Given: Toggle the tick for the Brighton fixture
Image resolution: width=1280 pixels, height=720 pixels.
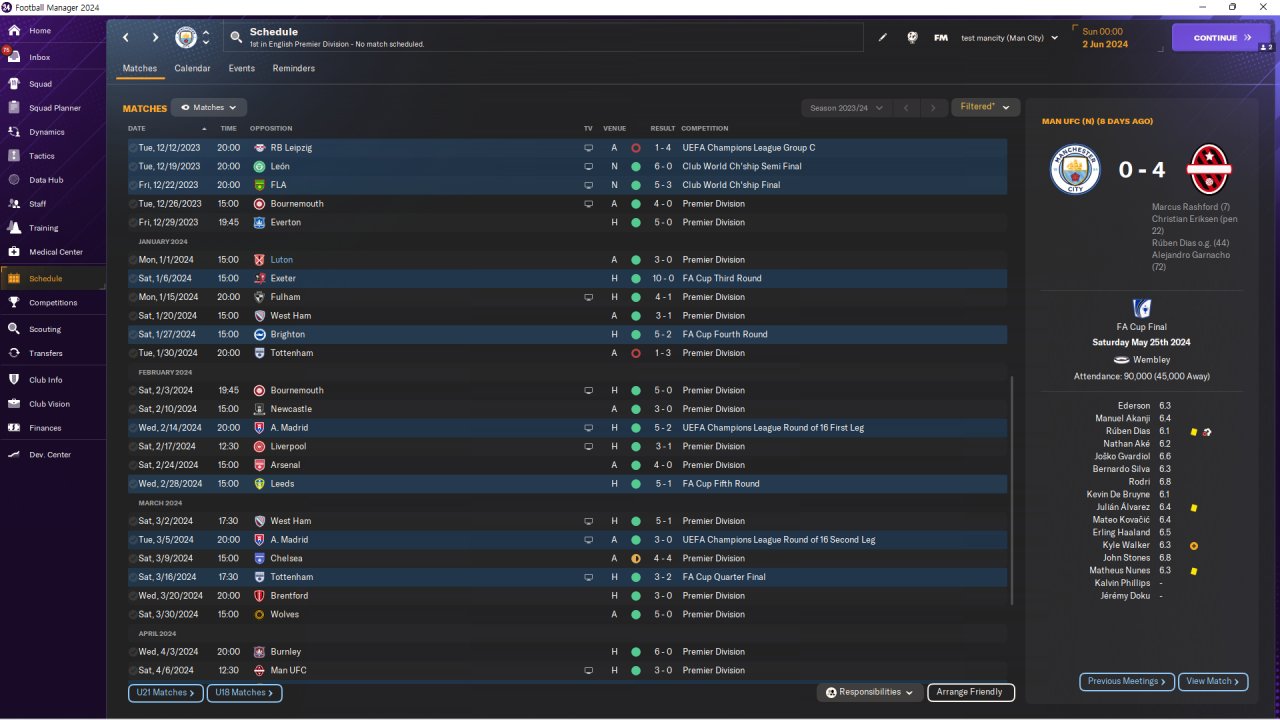Looking at the screenshot, I should (x=133, y=334).
